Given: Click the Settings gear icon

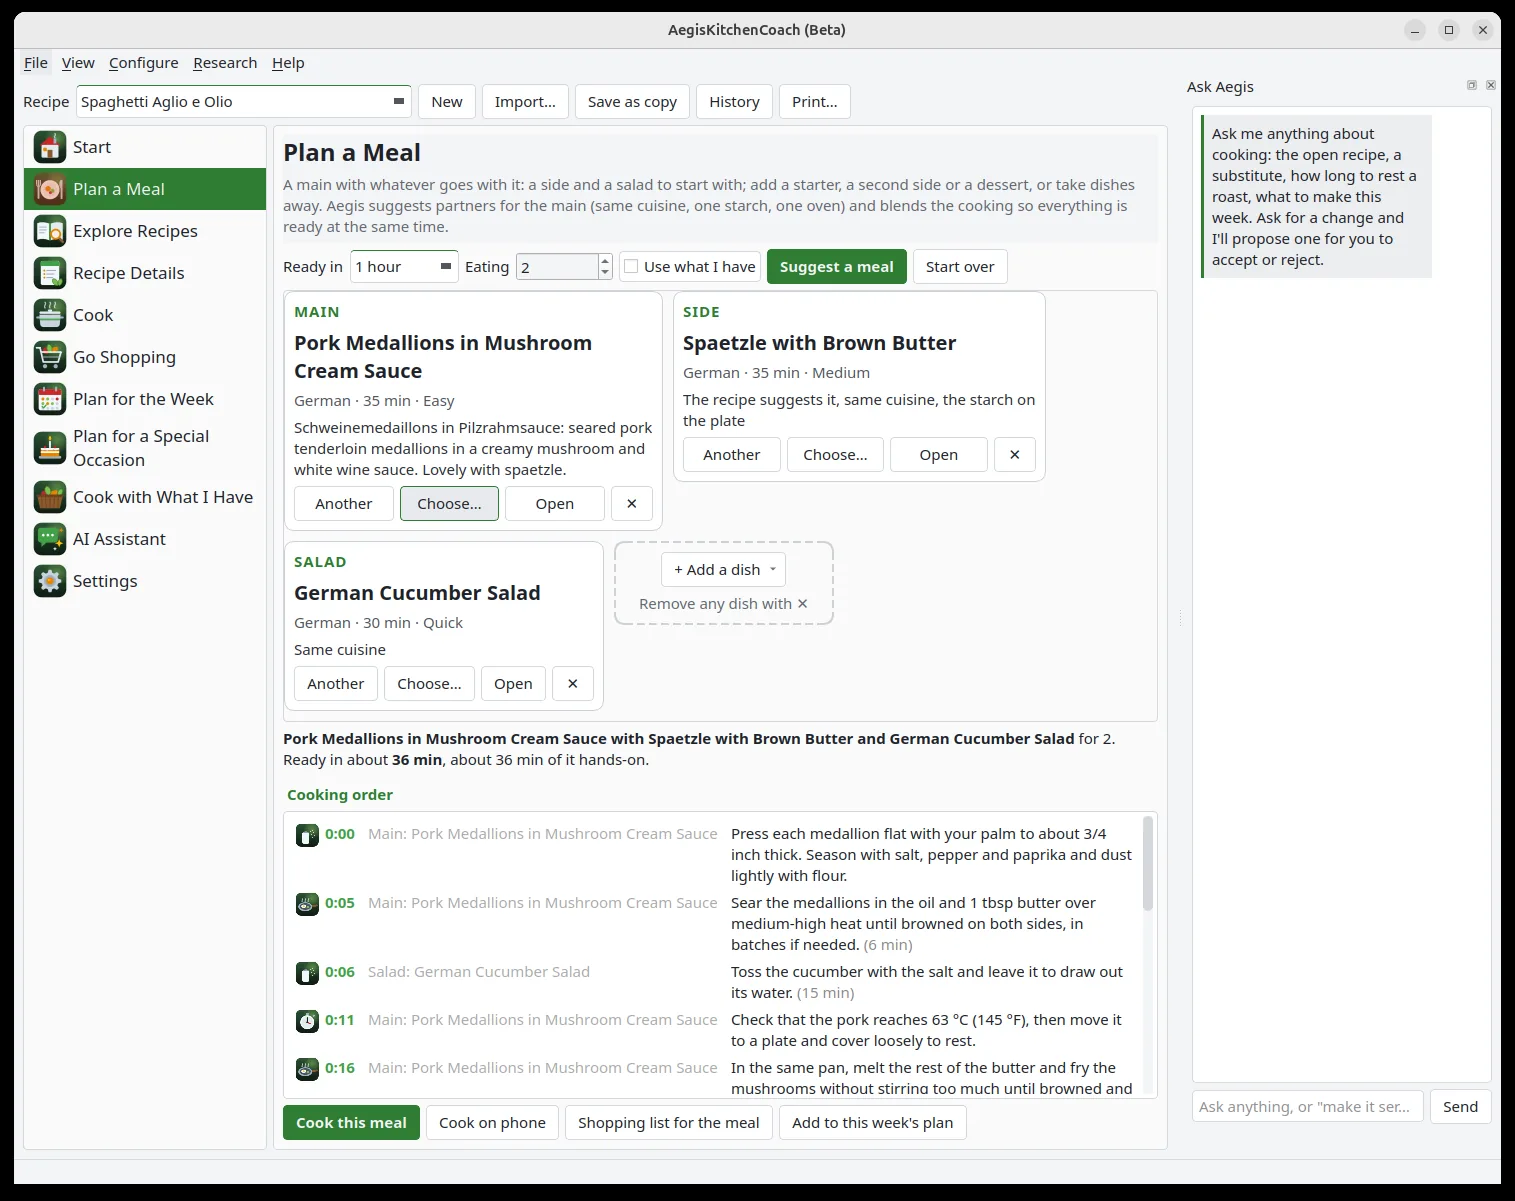Looking at the screenshot, I should [50, 581].
